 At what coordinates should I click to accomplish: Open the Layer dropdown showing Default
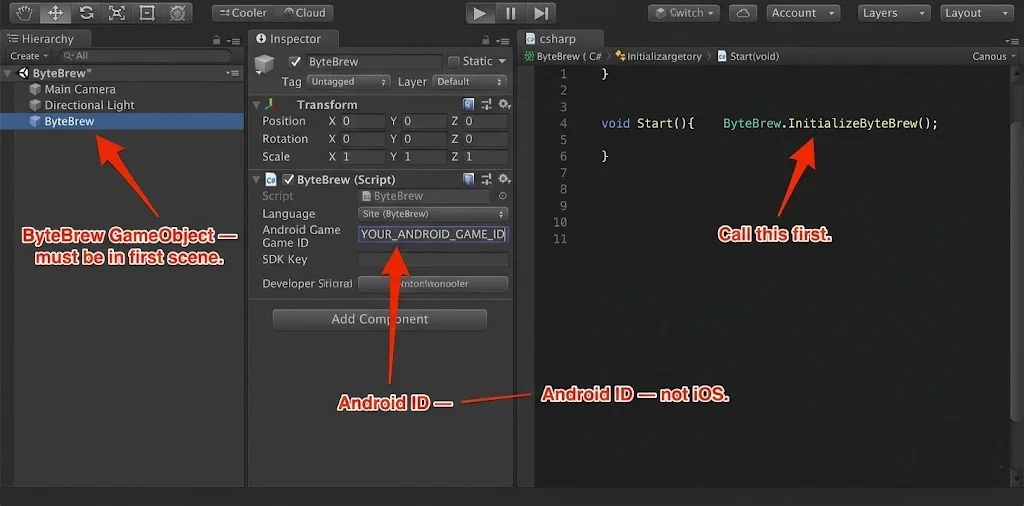coord(469,82)
